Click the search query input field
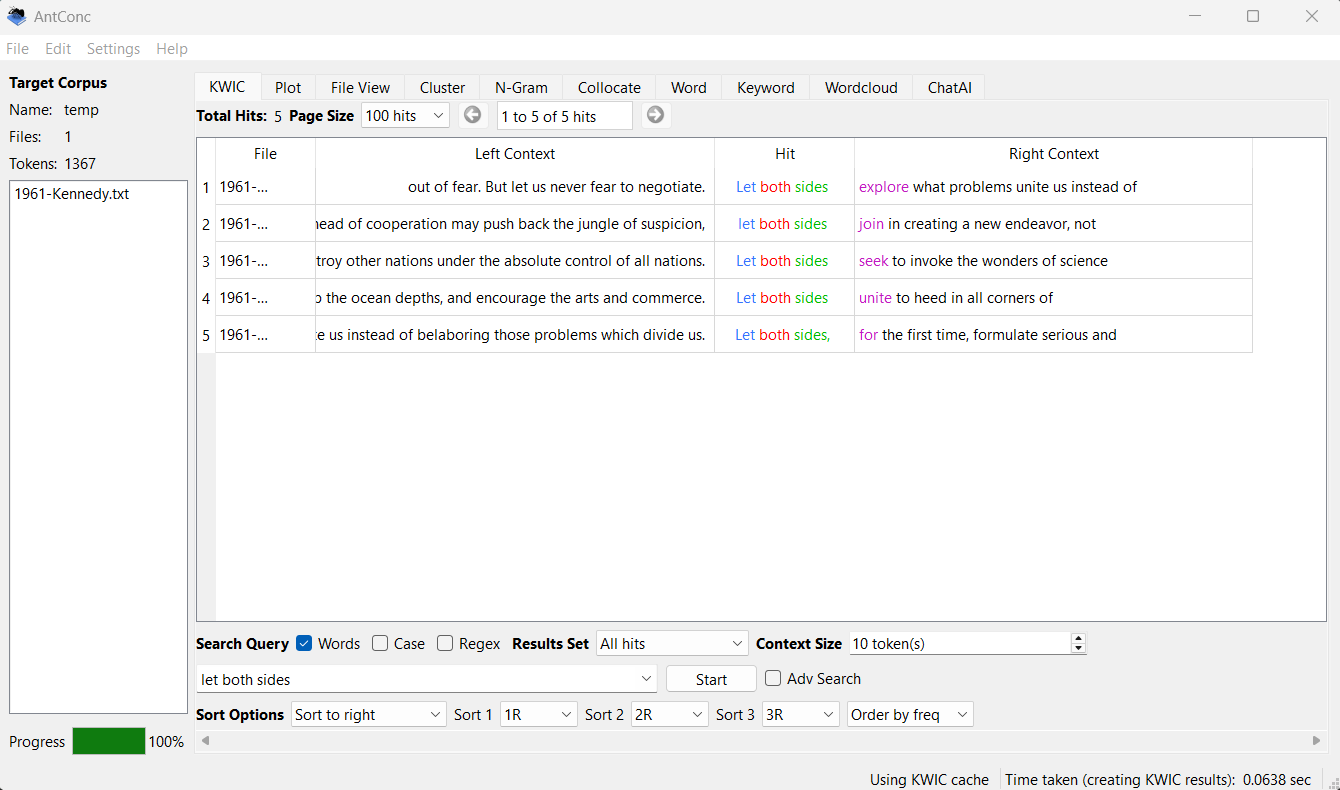Screen dimensions: 1340x790 coord(418,680)
